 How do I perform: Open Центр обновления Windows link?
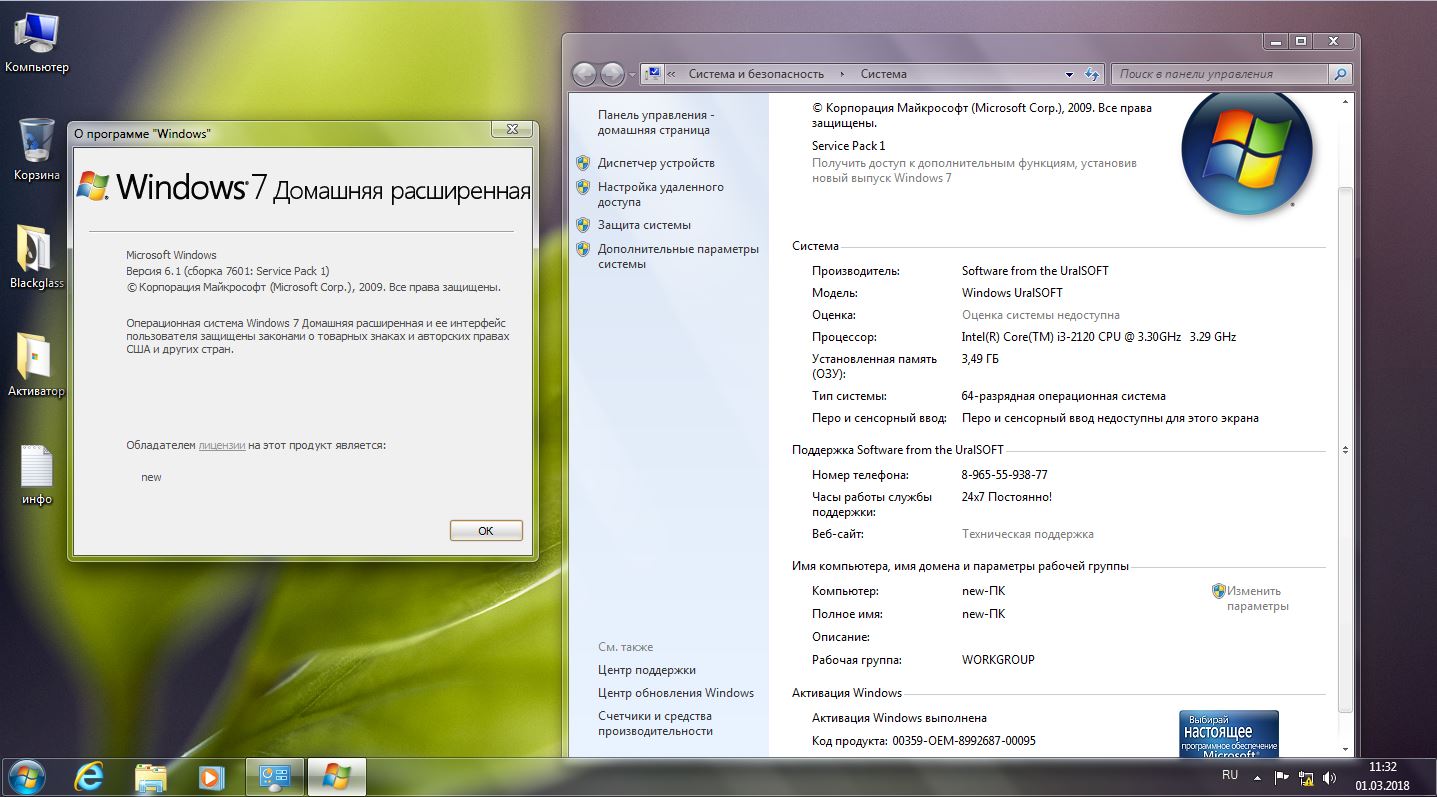pos(676,693)
